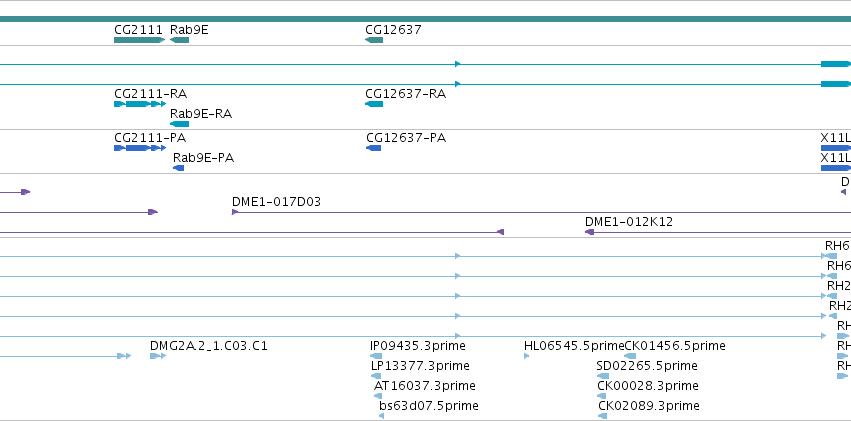The width and height of the screenshot is (851, 421).
Task: Select the CG2111-PA protein glyph
Action: tap(140, 148)
